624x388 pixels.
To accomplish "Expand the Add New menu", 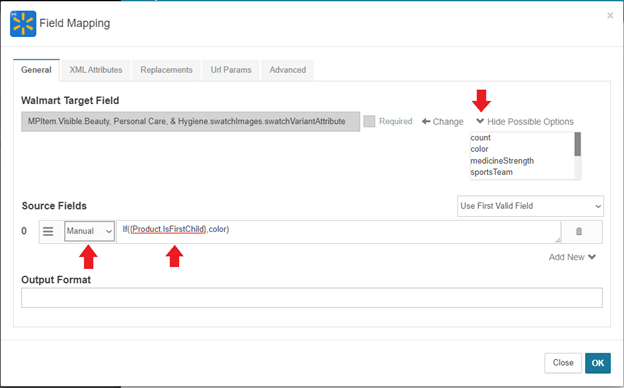I will pos(572,257).
